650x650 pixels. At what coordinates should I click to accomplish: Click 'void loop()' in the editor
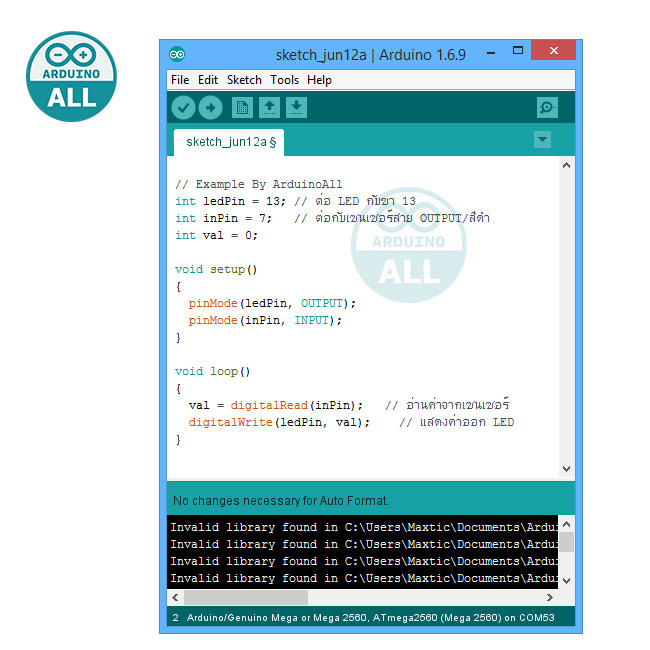[212, 371]
